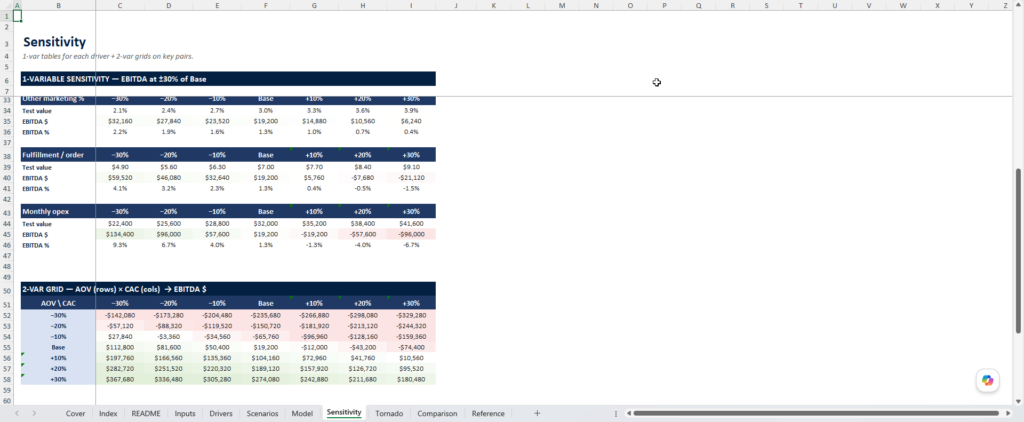Viewport: 1024px width, 422px height.
Task: Select cell with value -$142,080
Action: pyautogui.click(x=120, y=316)
